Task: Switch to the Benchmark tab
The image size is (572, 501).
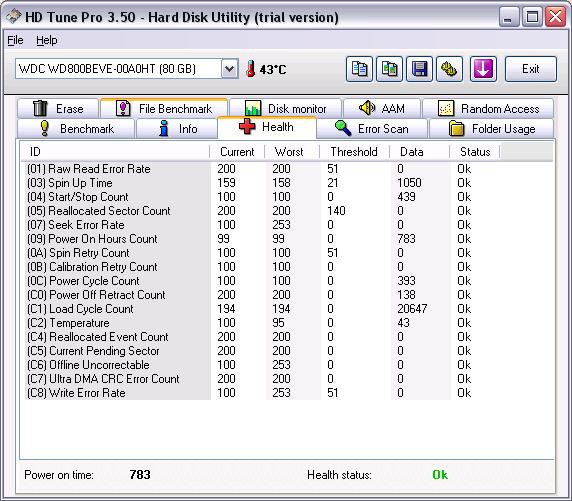Action: 76,129
